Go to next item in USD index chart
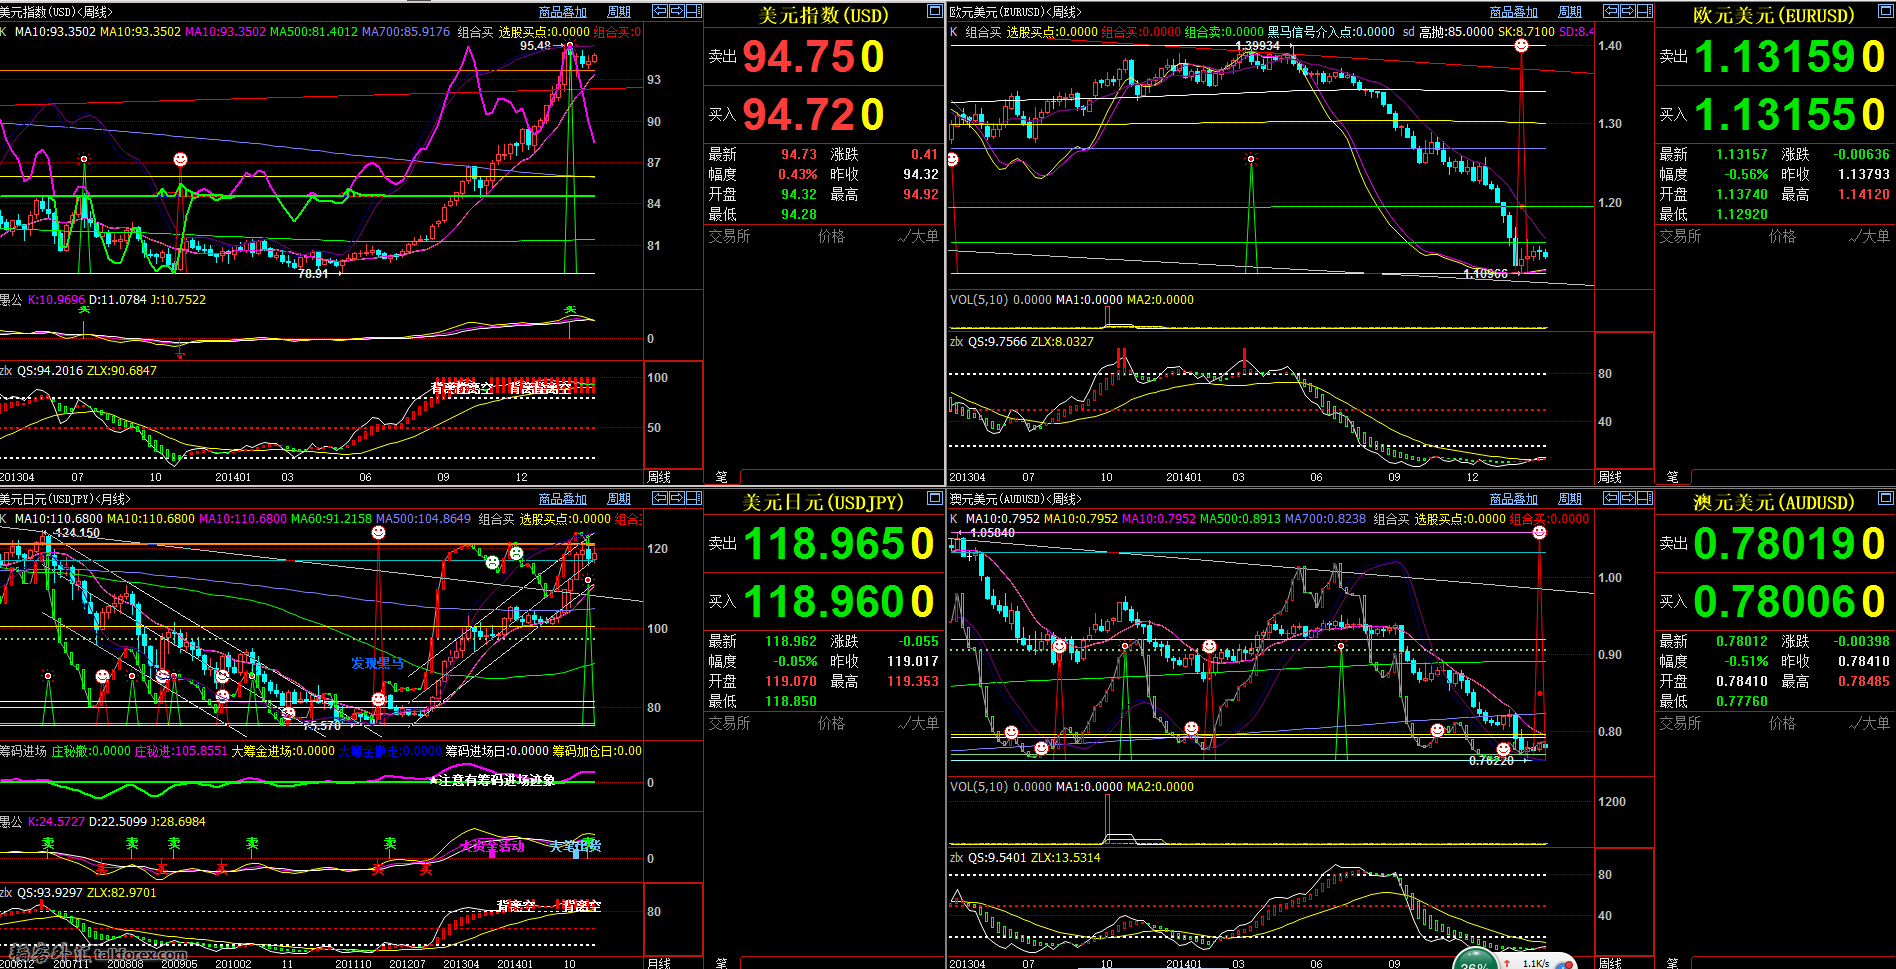1896x969 pixels. point(677,11)
